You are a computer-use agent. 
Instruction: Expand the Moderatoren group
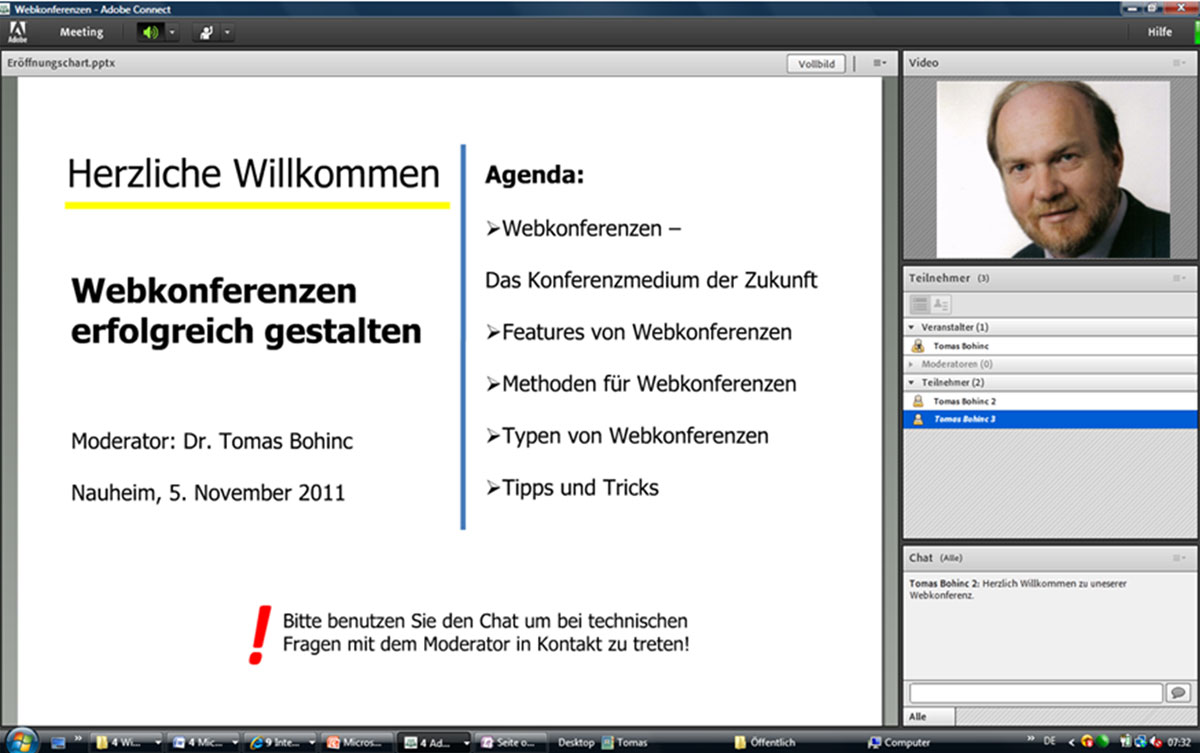[912, 364]
